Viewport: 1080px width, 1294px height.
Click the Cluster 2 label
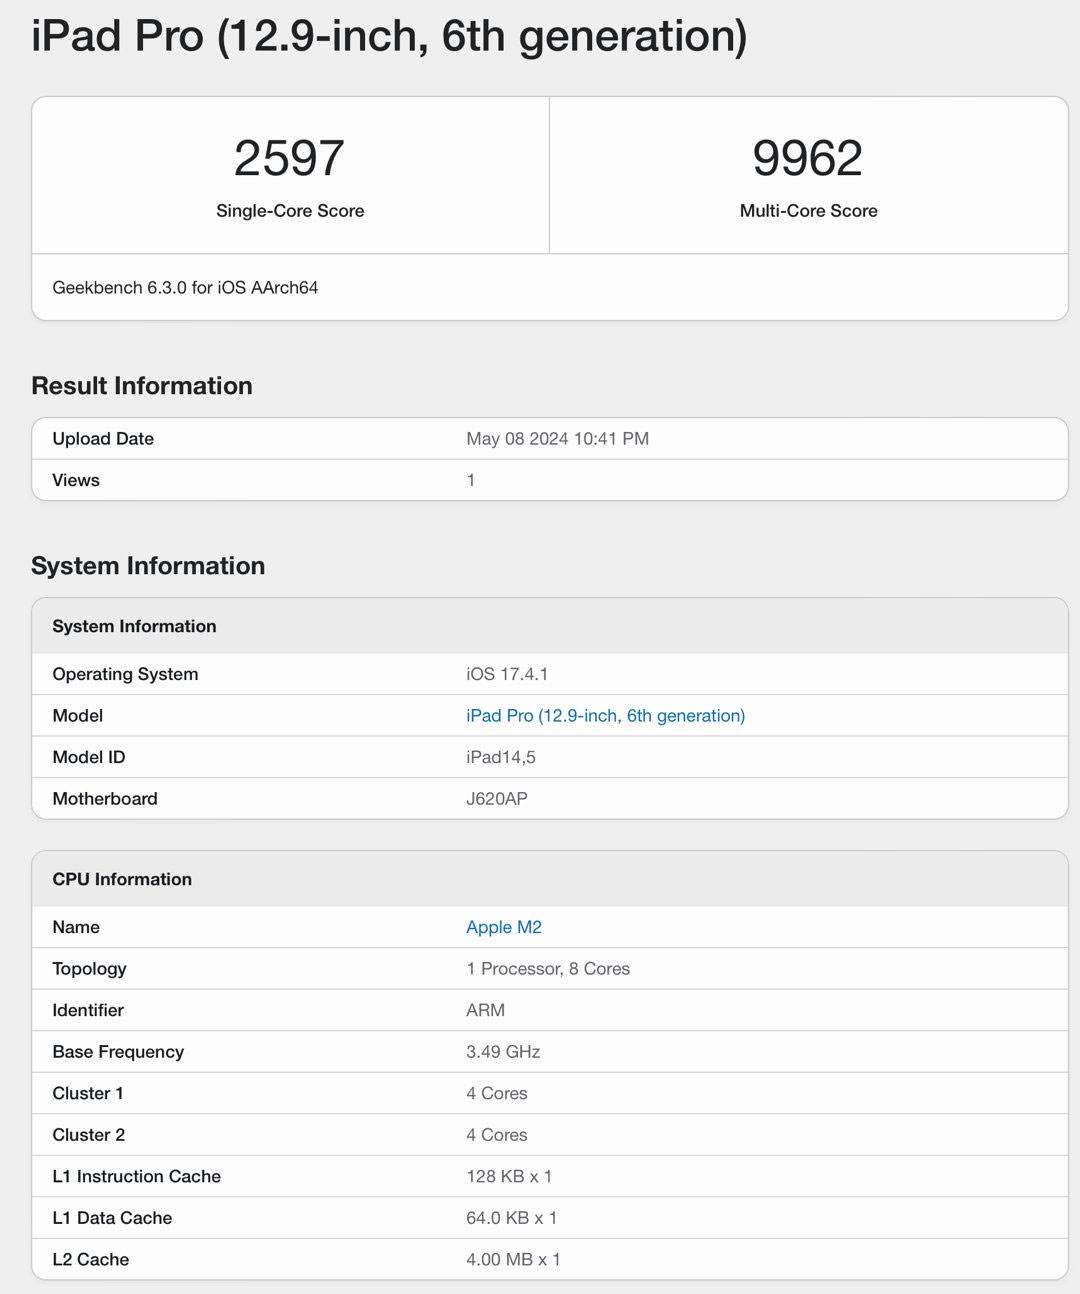(89, 1135)
